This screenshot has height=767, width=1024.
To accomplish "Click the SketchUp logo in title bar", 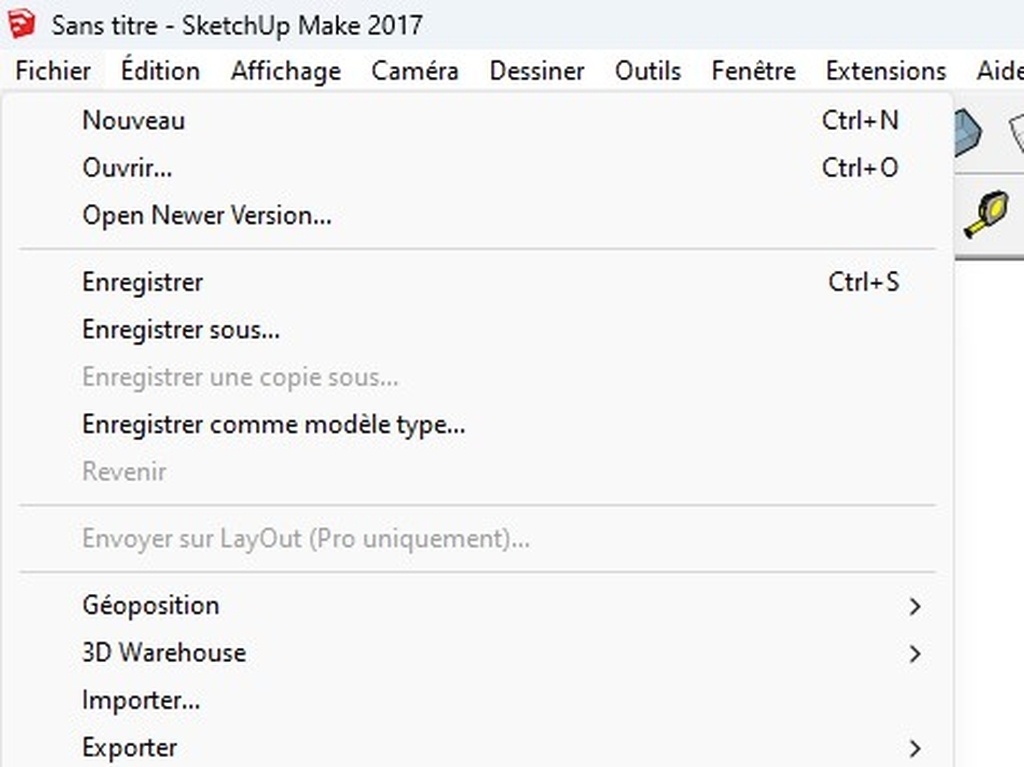I will pyautogui.click(x=22, y=24).
